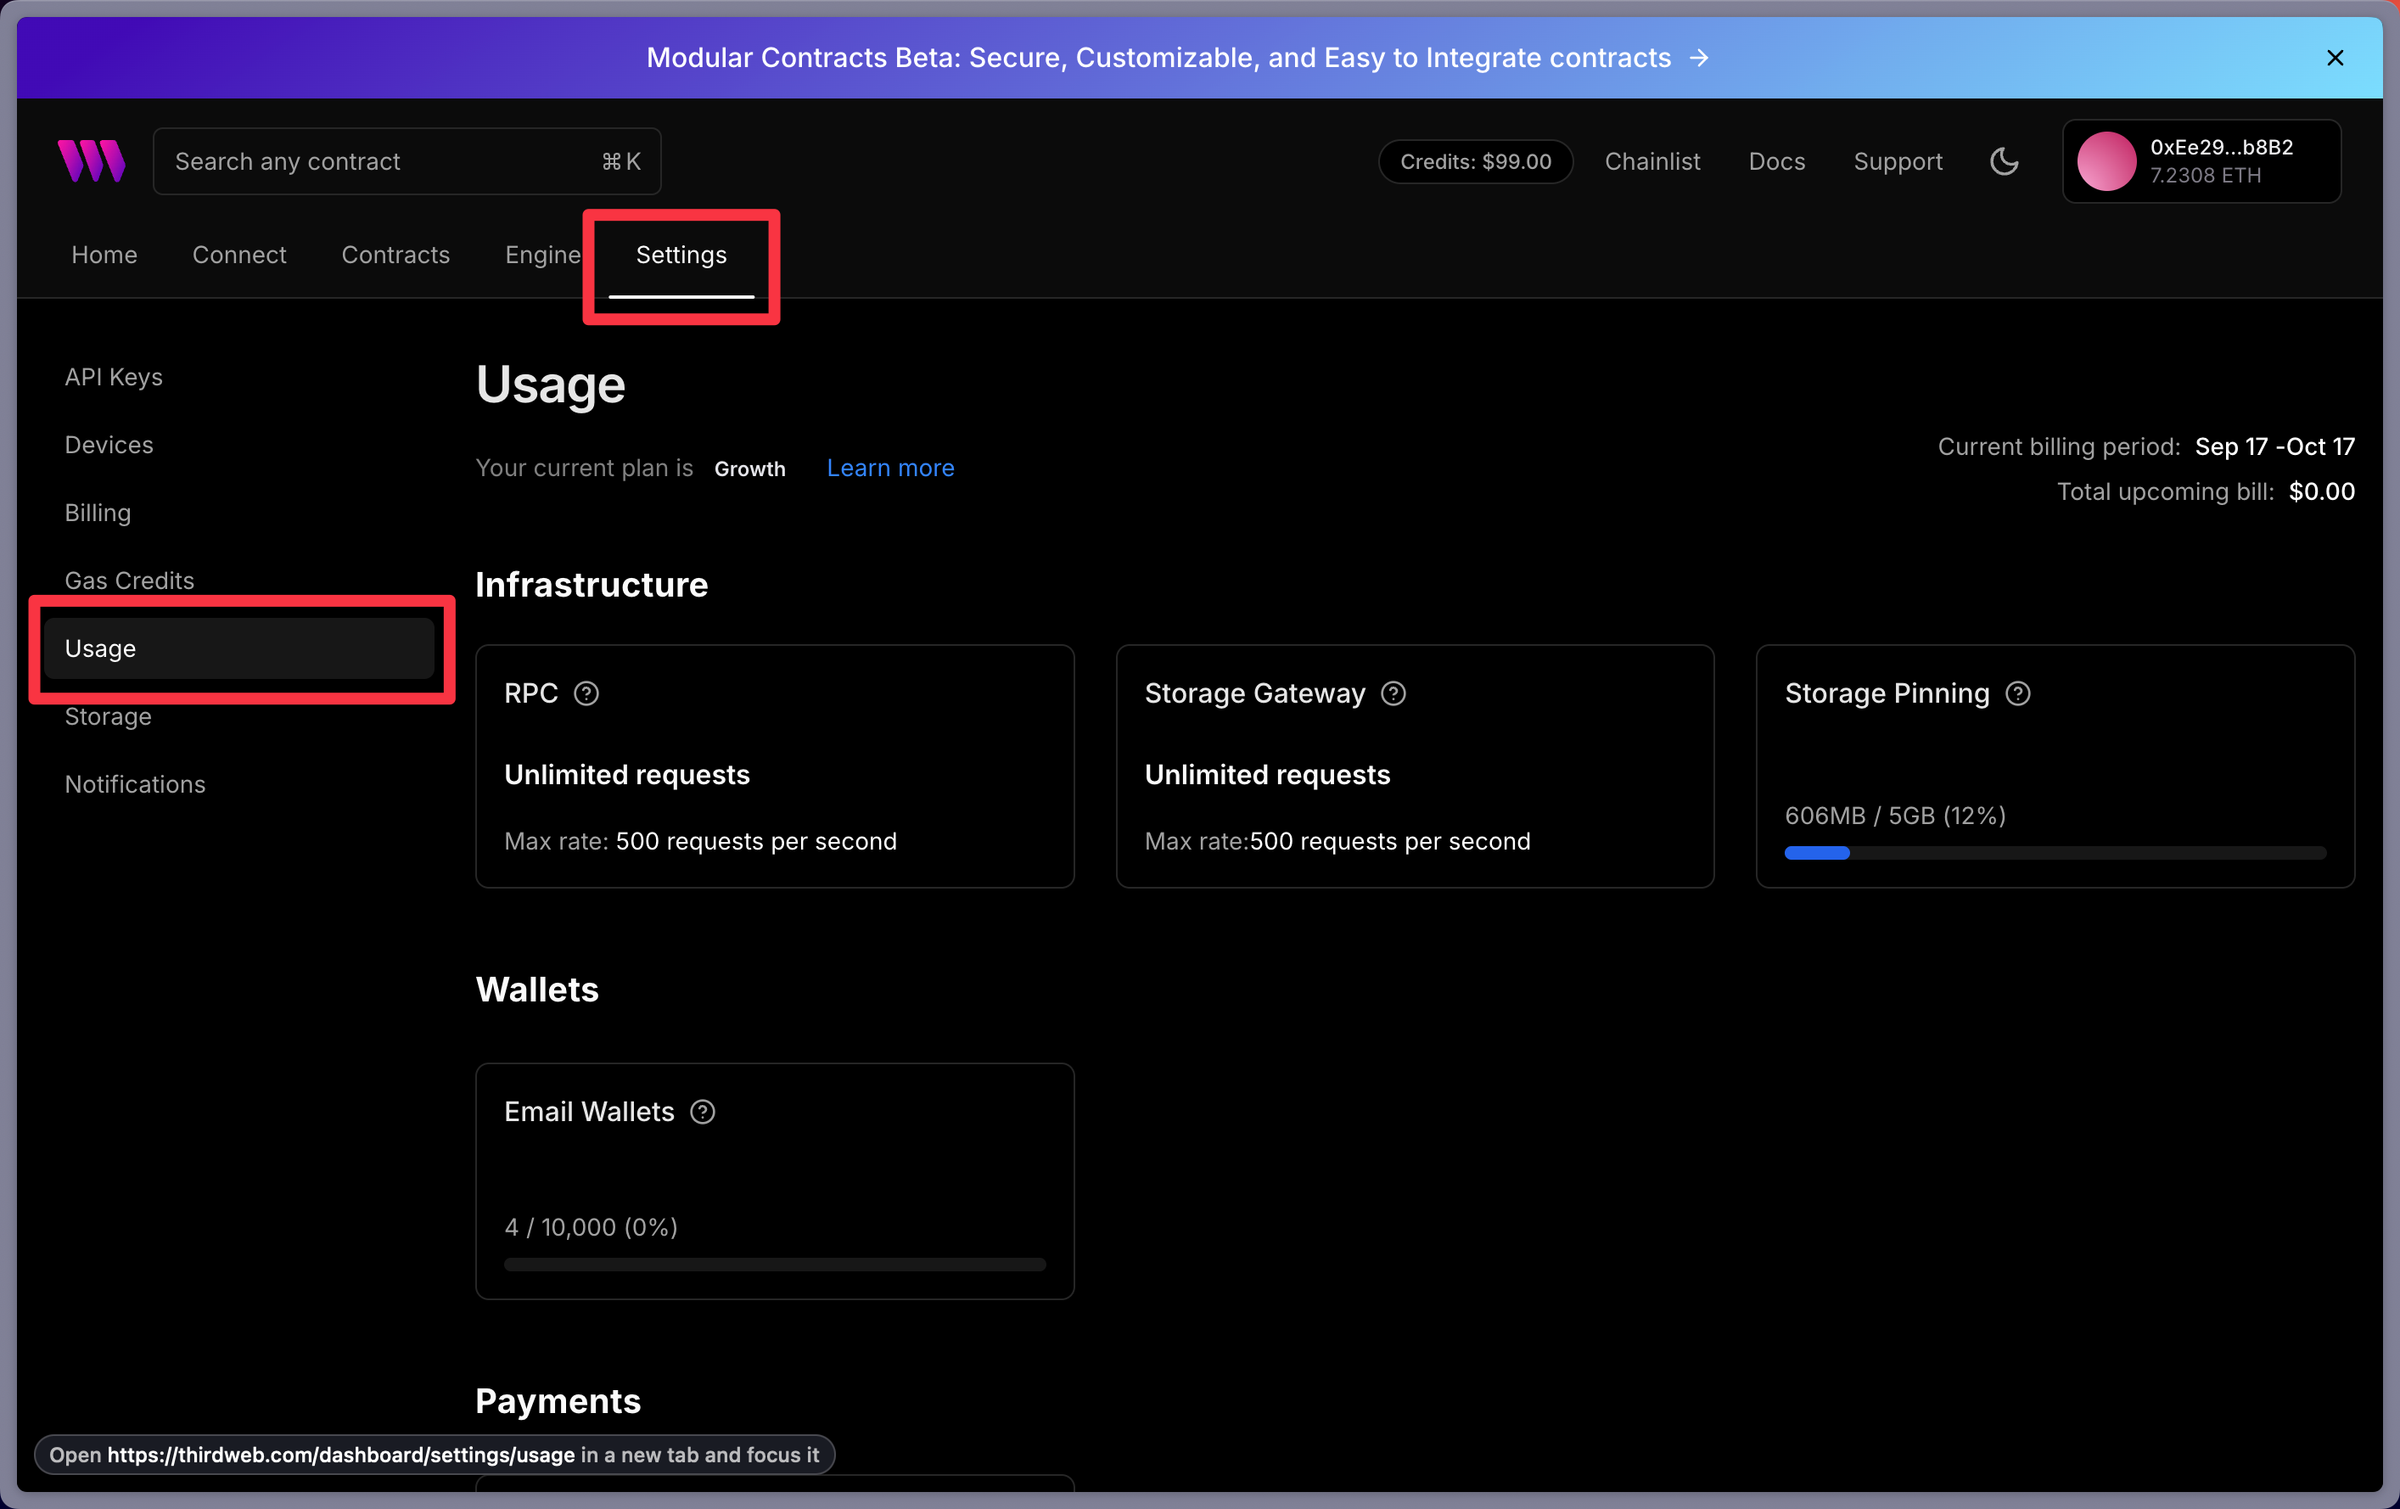Open the RPC help tooltip icon
2400x1509 pixels.
586,693
